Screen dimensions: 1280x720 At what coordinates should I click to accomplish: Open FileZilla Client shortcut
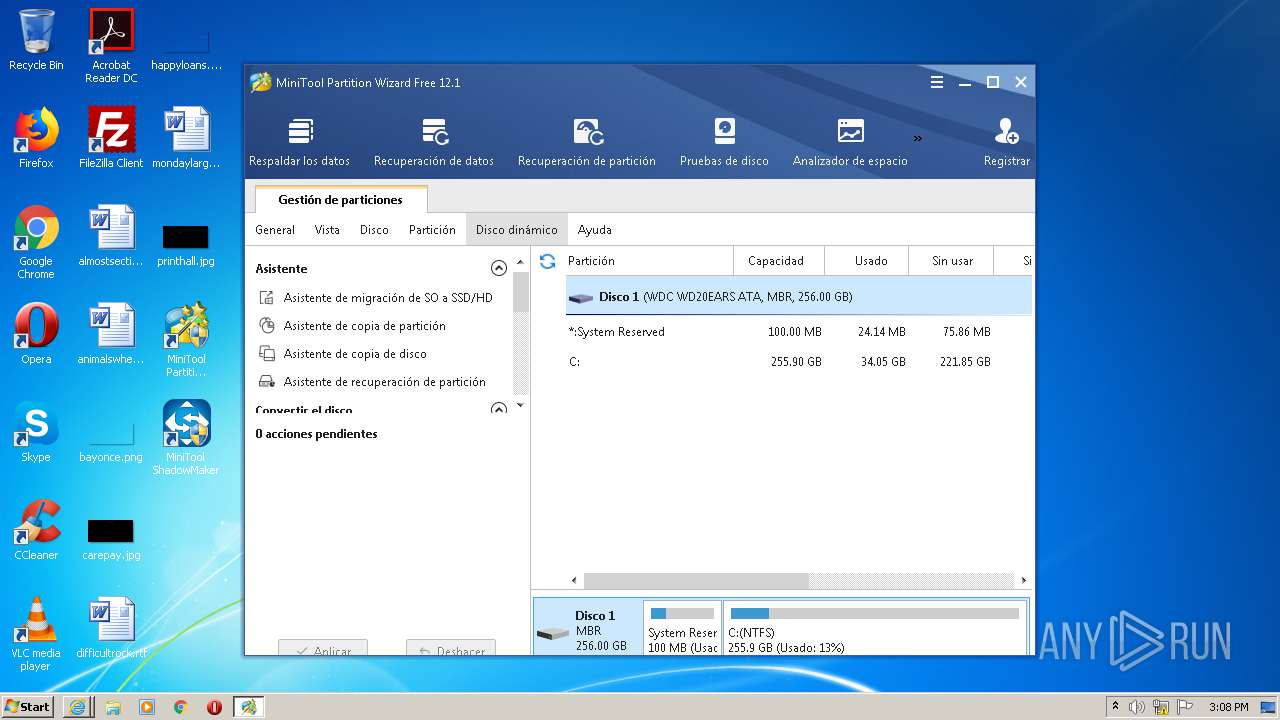pos(111,138)
